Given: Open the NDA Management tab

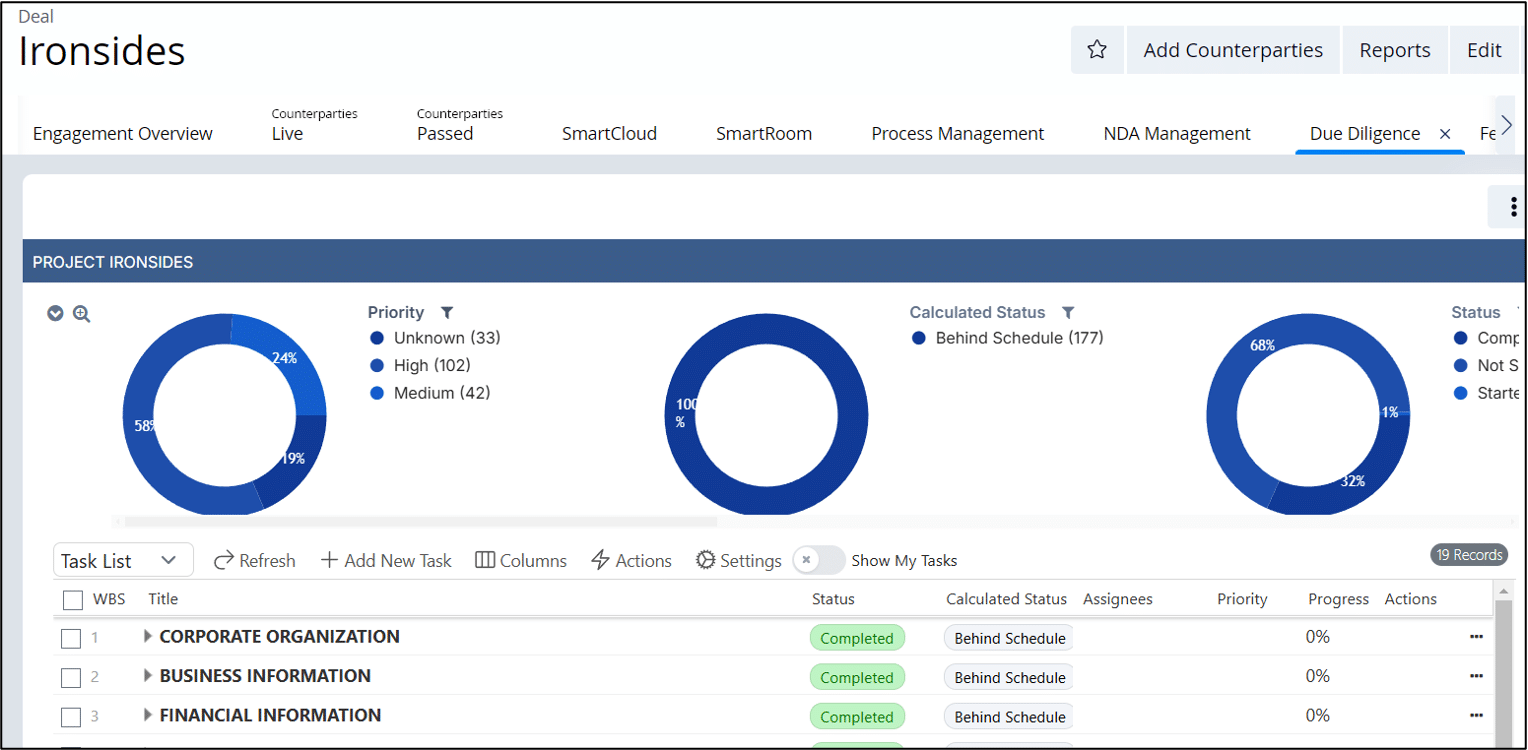Looking at the screenshot, I should pos(1177,134).
